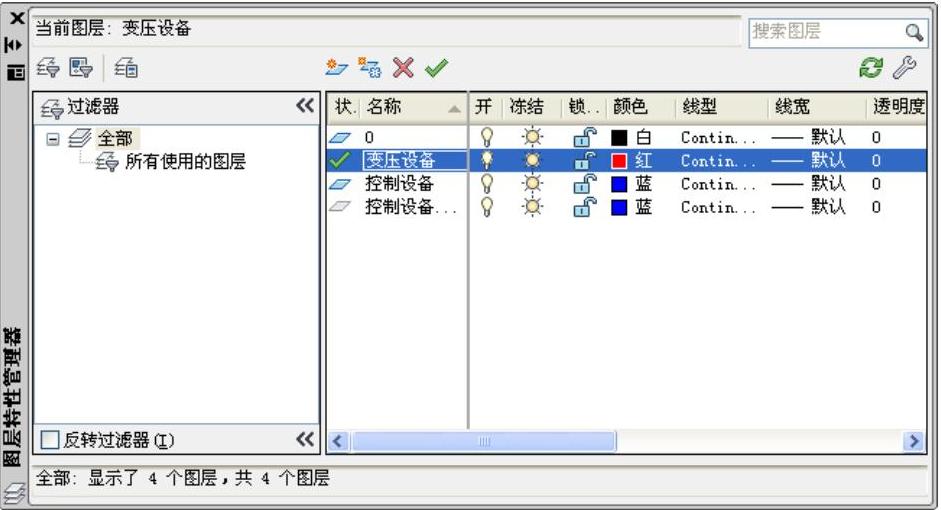The width and height of the screenshot is (941, 510).
Task: Click the 白 color name of layer 0
Action: point(643,137)
